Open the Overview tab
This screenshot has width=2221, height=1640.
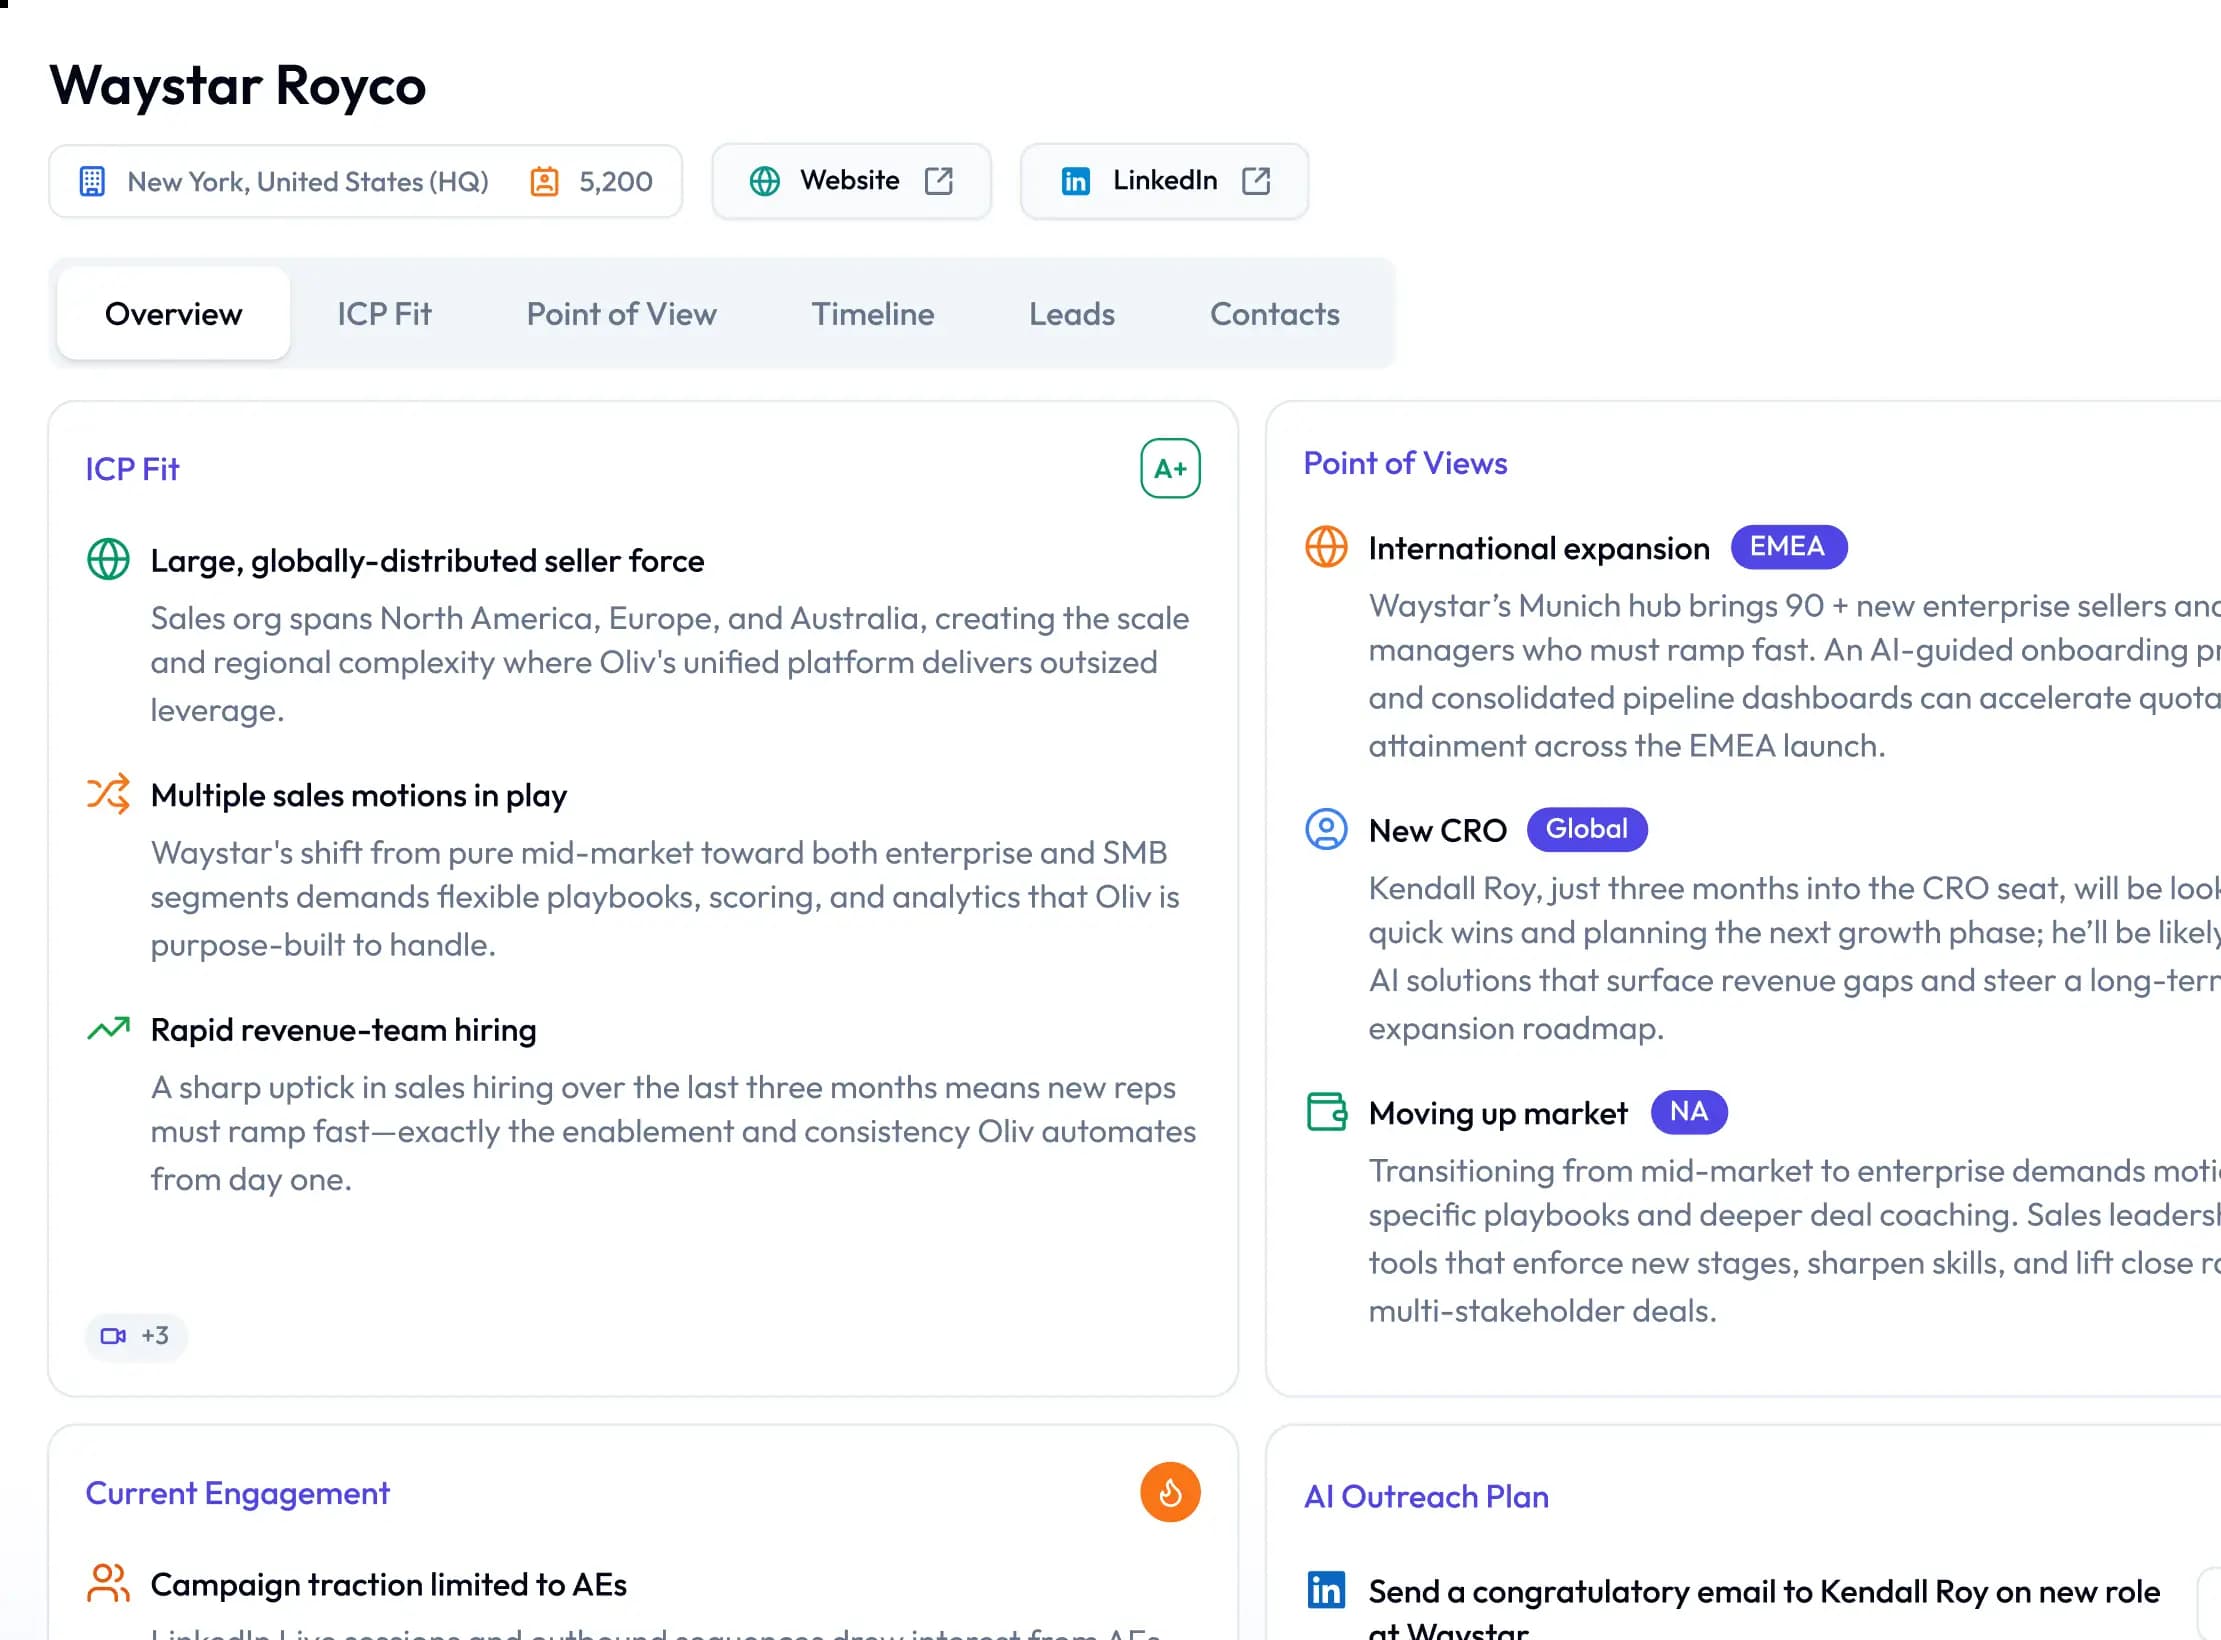tap(174, 314)
